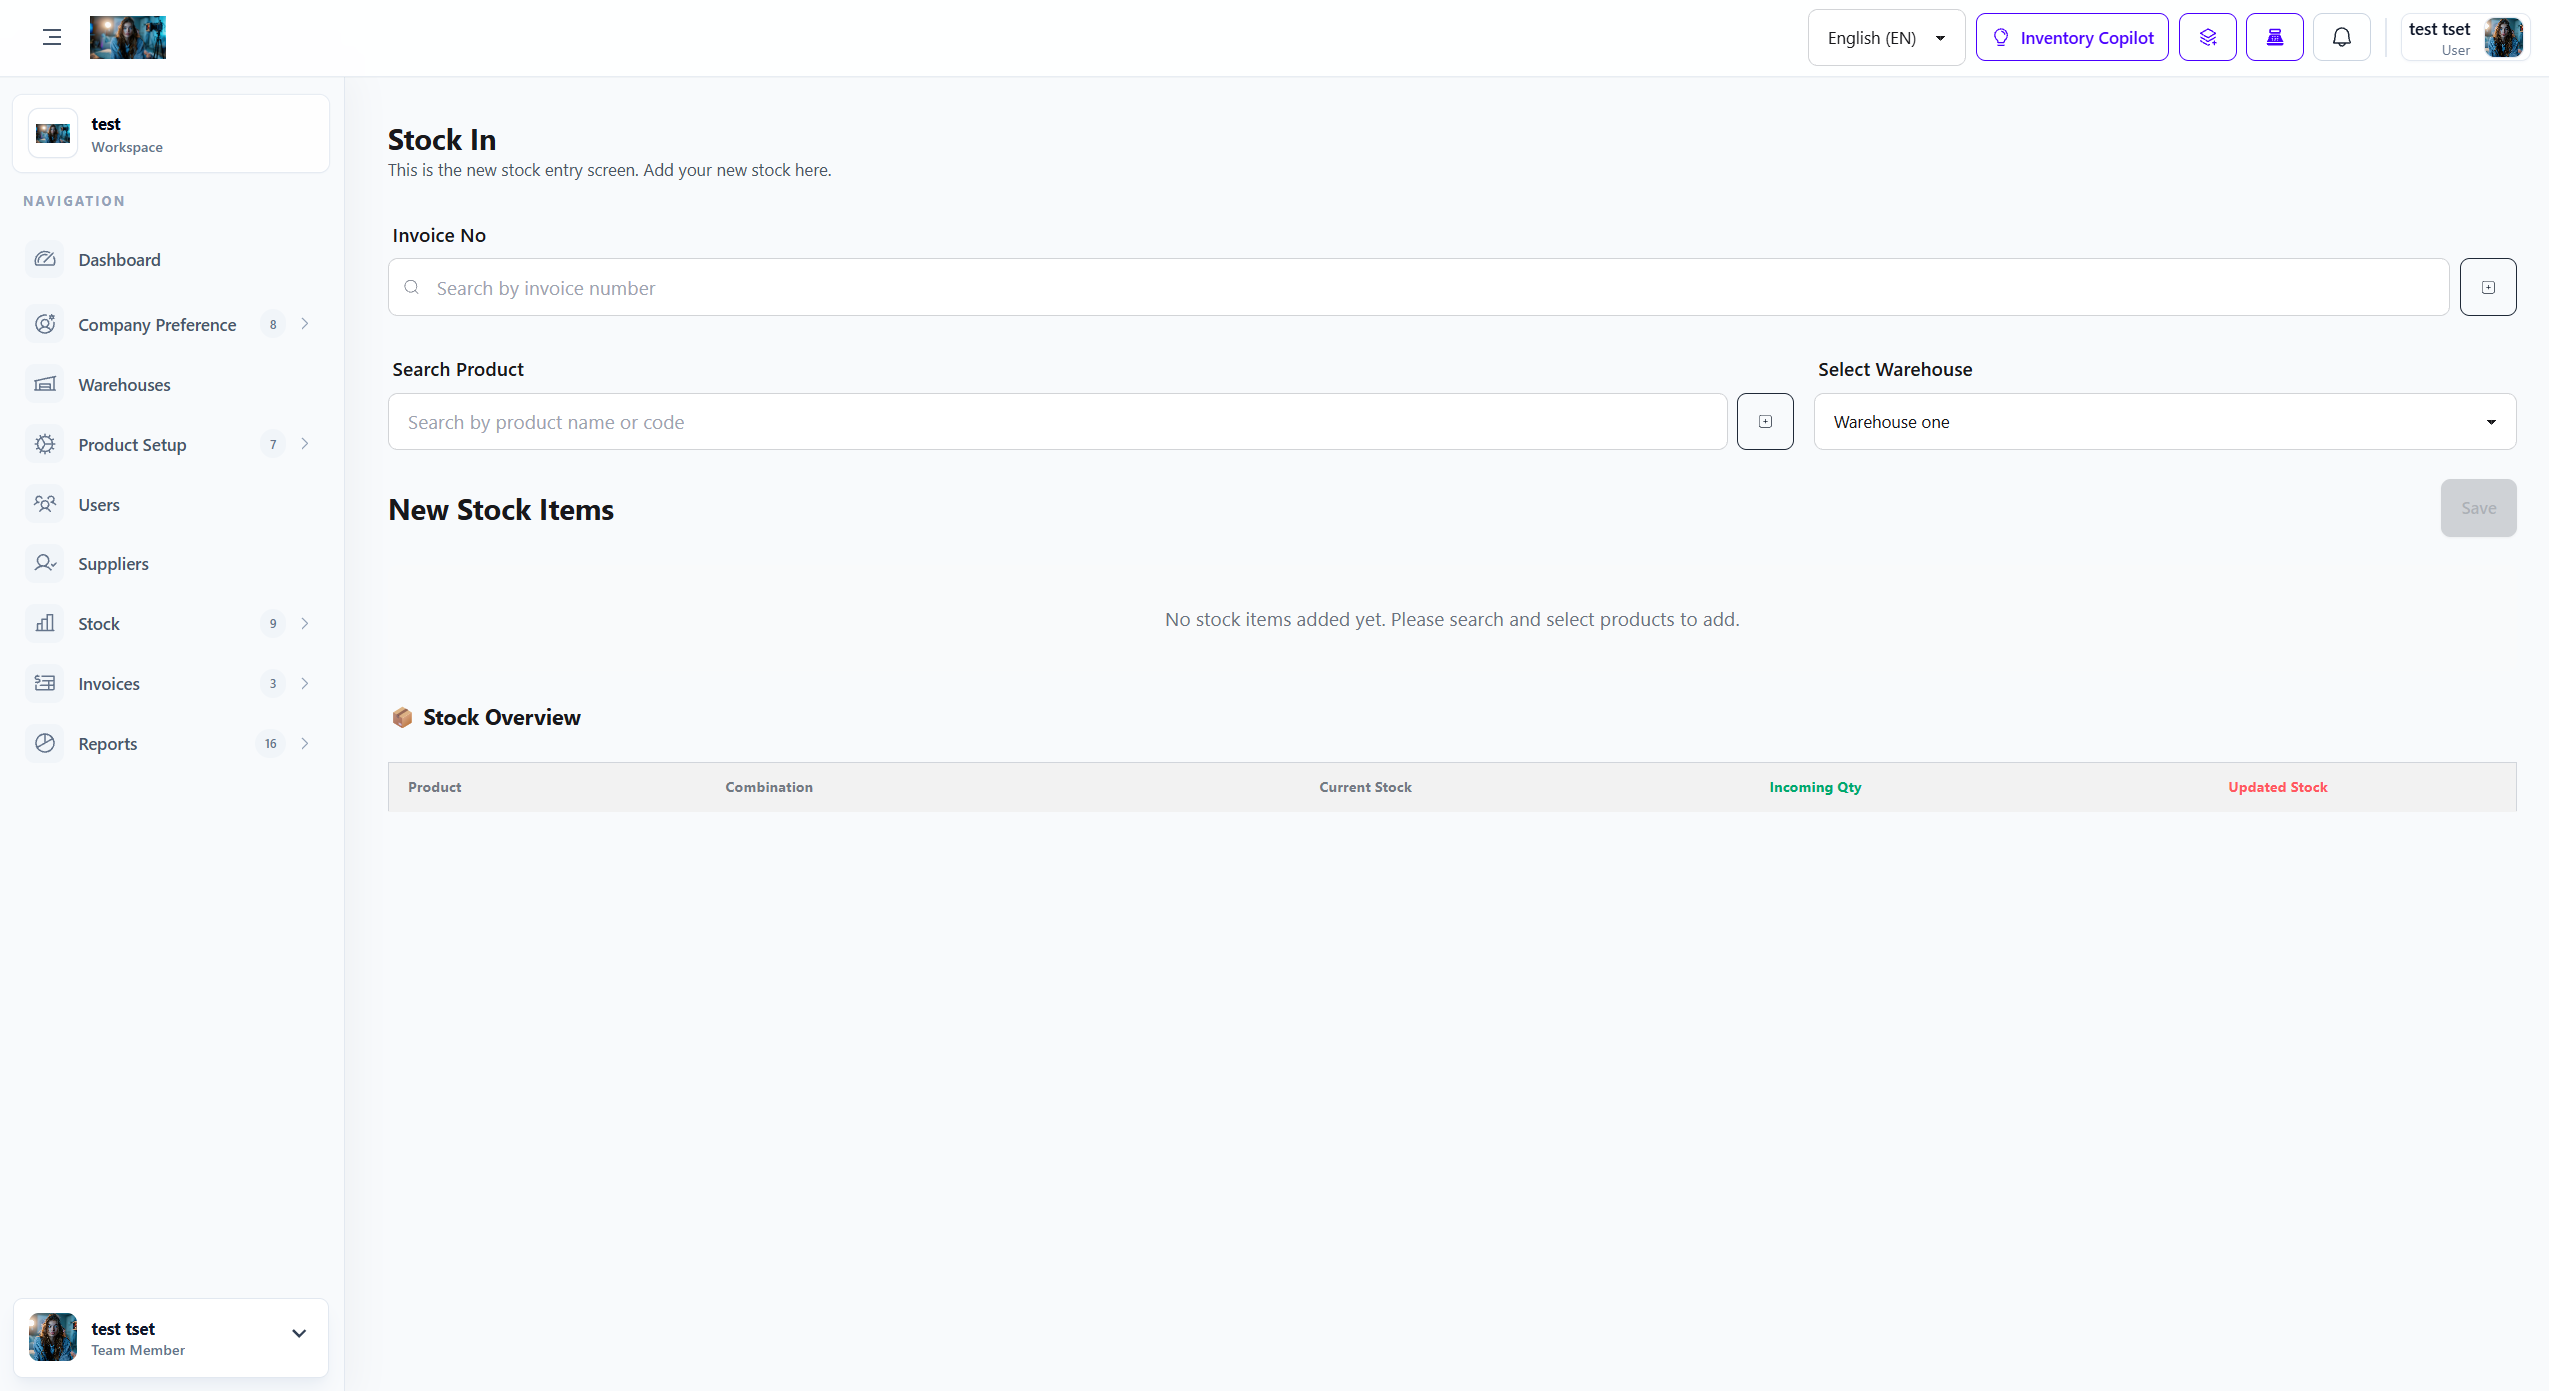This screenshot has width=2549, height=1391.
Task: Expand the Invoices chevron arrow
Action: (305, 684)
